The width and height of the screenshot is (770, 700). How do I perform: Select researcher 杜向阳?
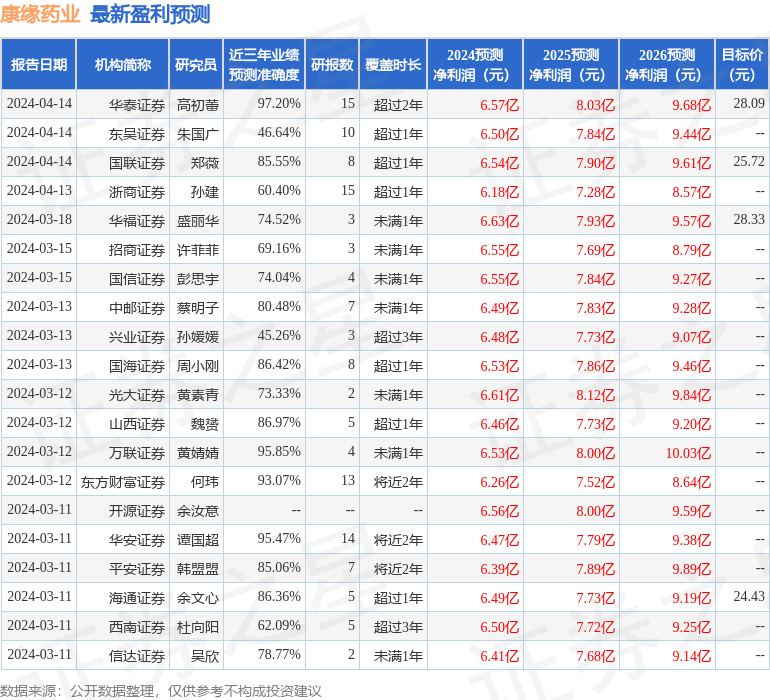pyautogui.click(x=198, y=626)
